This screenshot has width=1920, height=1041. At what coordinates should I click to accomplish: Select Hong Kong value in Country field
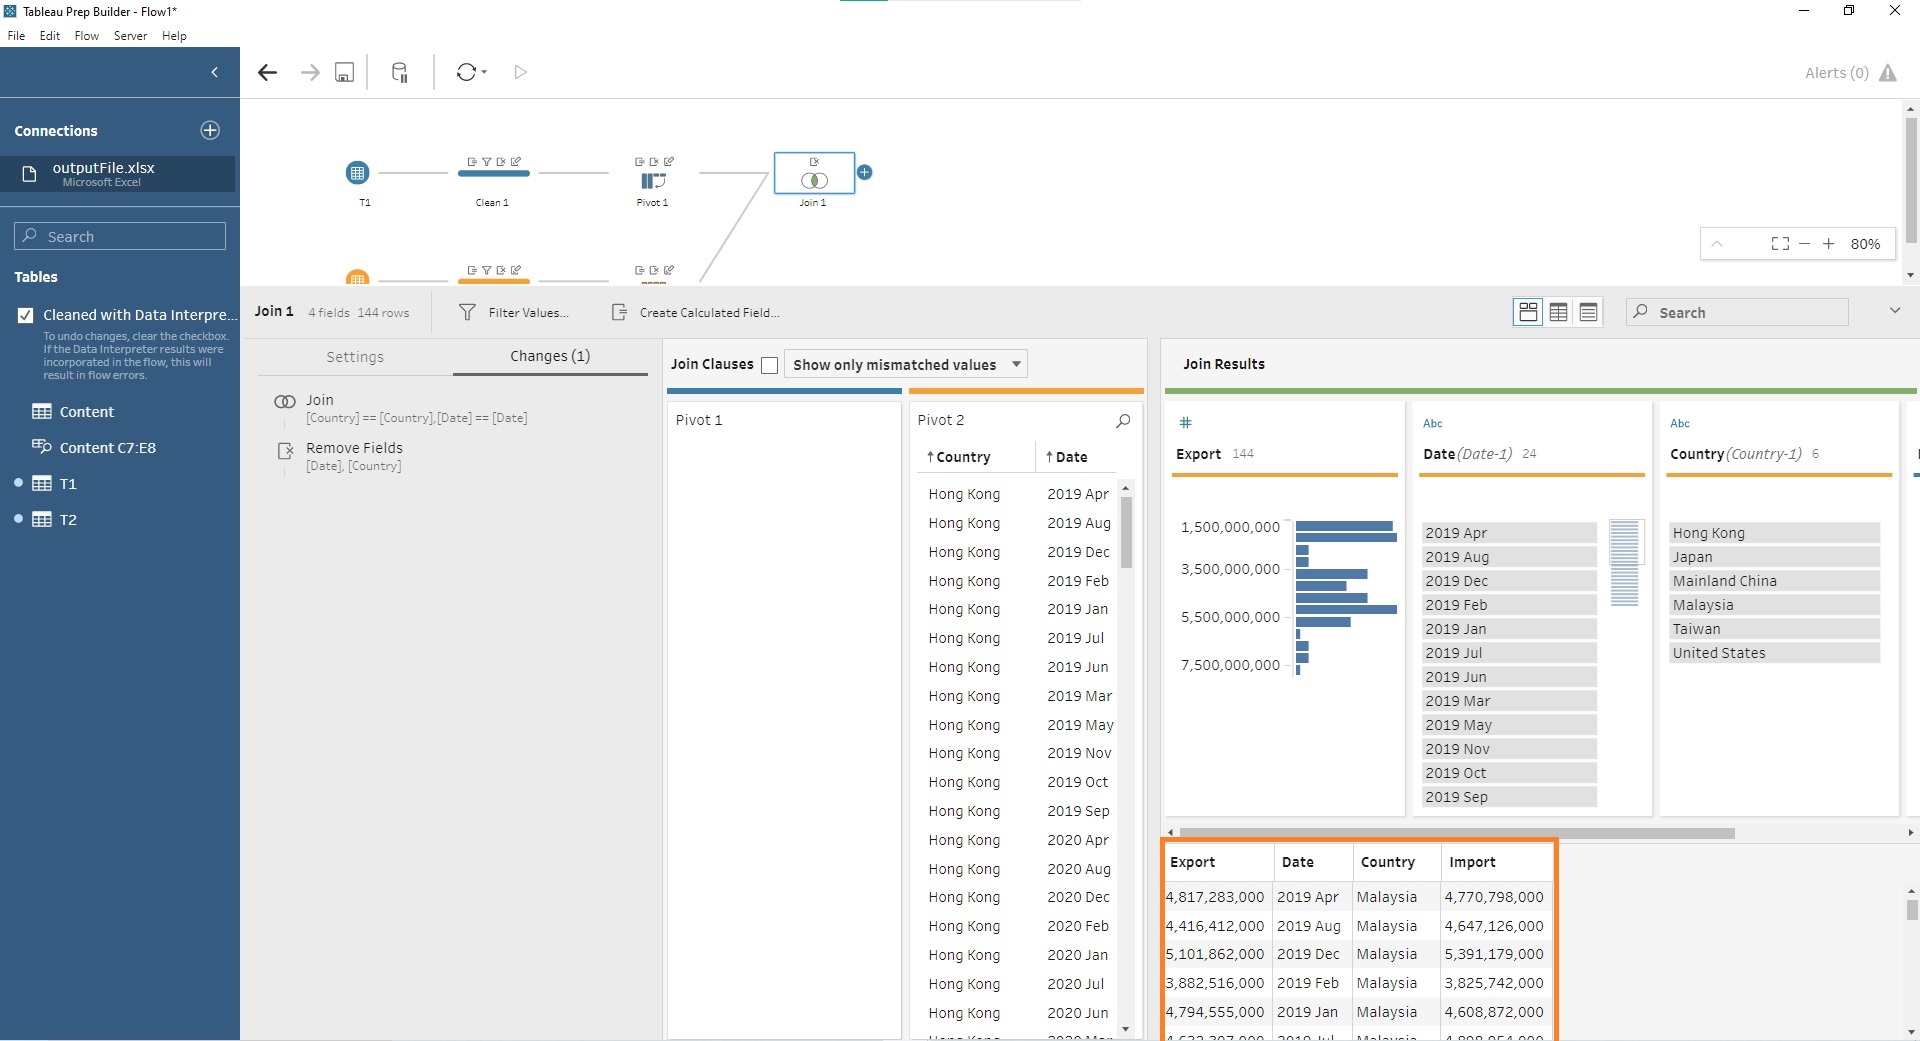pyautogui.click(x=1775, y=533)
